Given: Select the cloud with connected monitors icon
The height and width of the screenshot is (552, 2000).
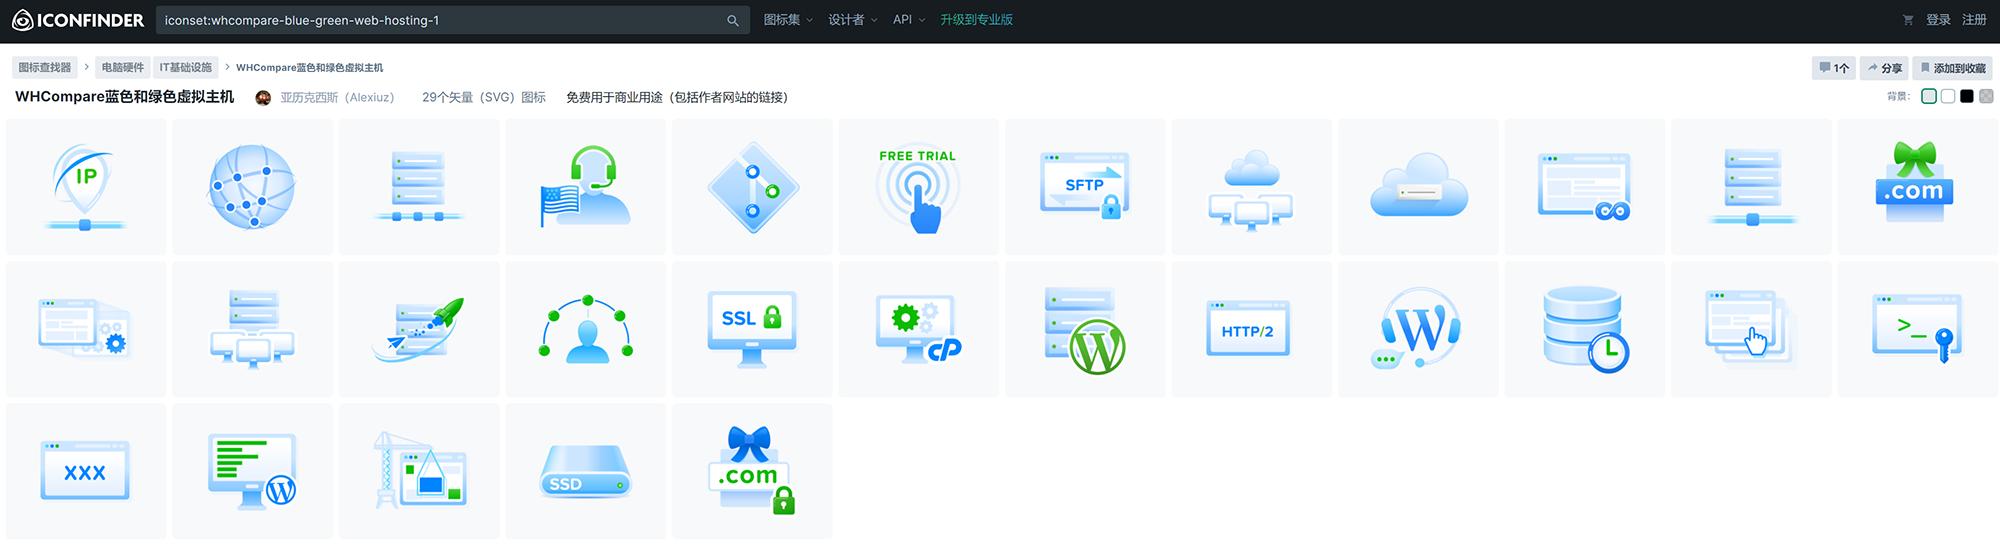Looking at the screenshot, I should click(1251, 186).
